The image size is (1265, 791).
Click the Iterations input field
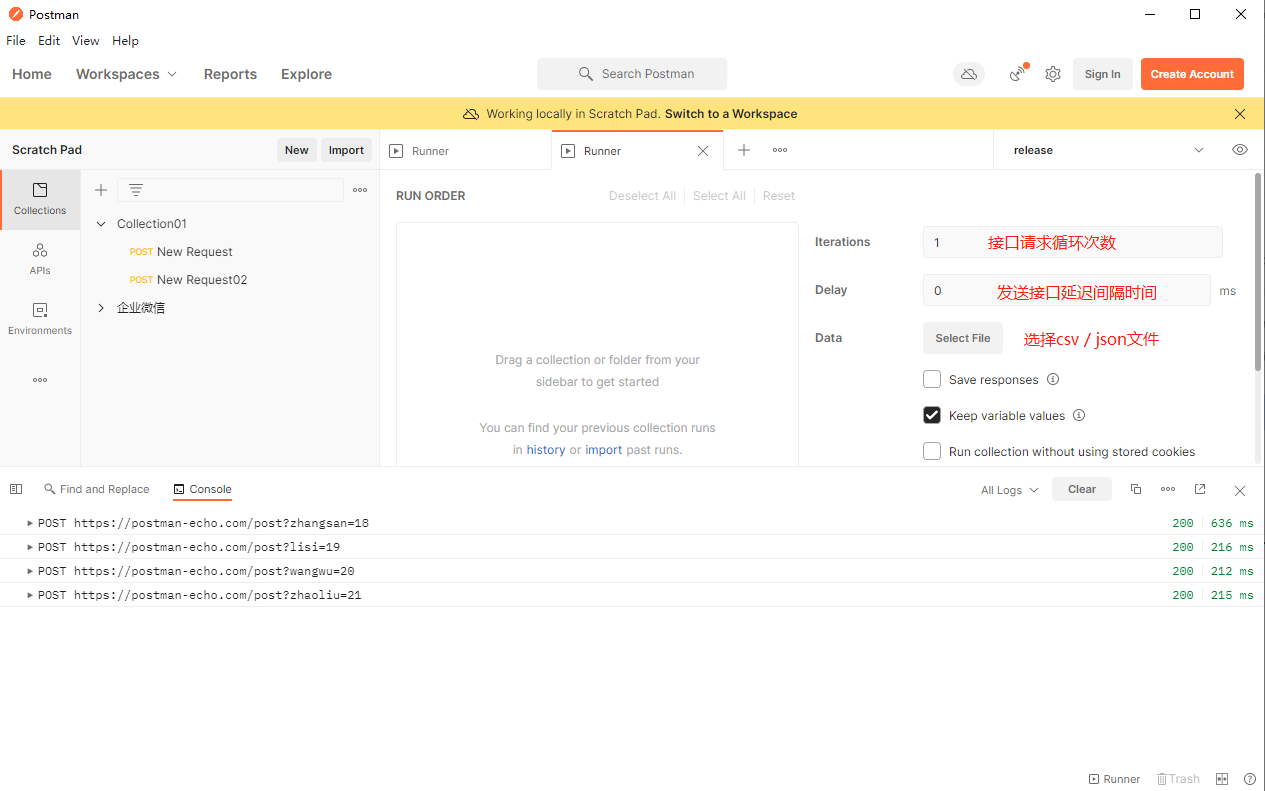1072,242
